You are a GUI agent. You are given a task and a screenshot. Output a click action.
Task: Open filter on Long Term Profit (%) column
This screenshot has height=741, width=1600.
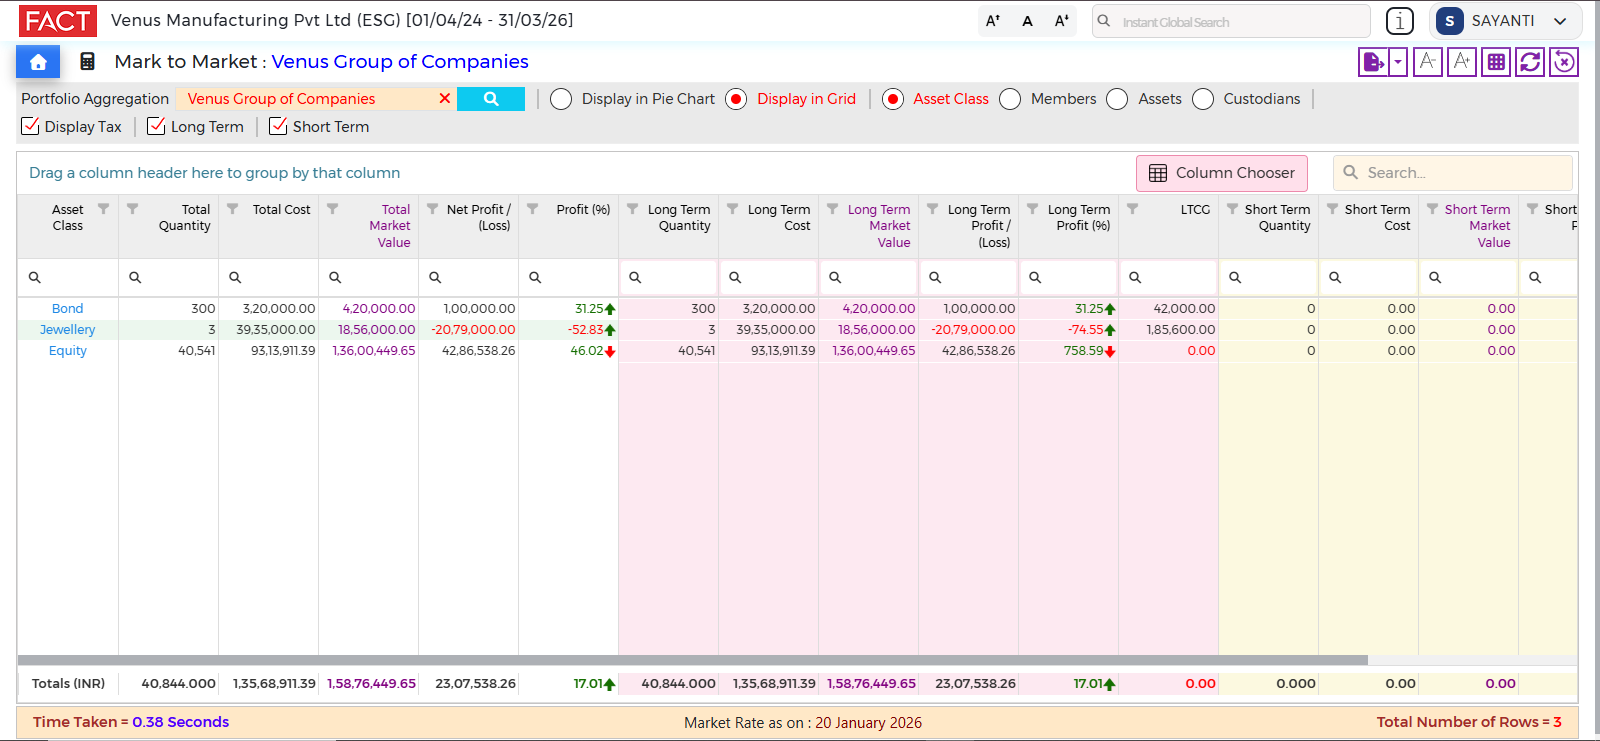[x=1032, y=209]
